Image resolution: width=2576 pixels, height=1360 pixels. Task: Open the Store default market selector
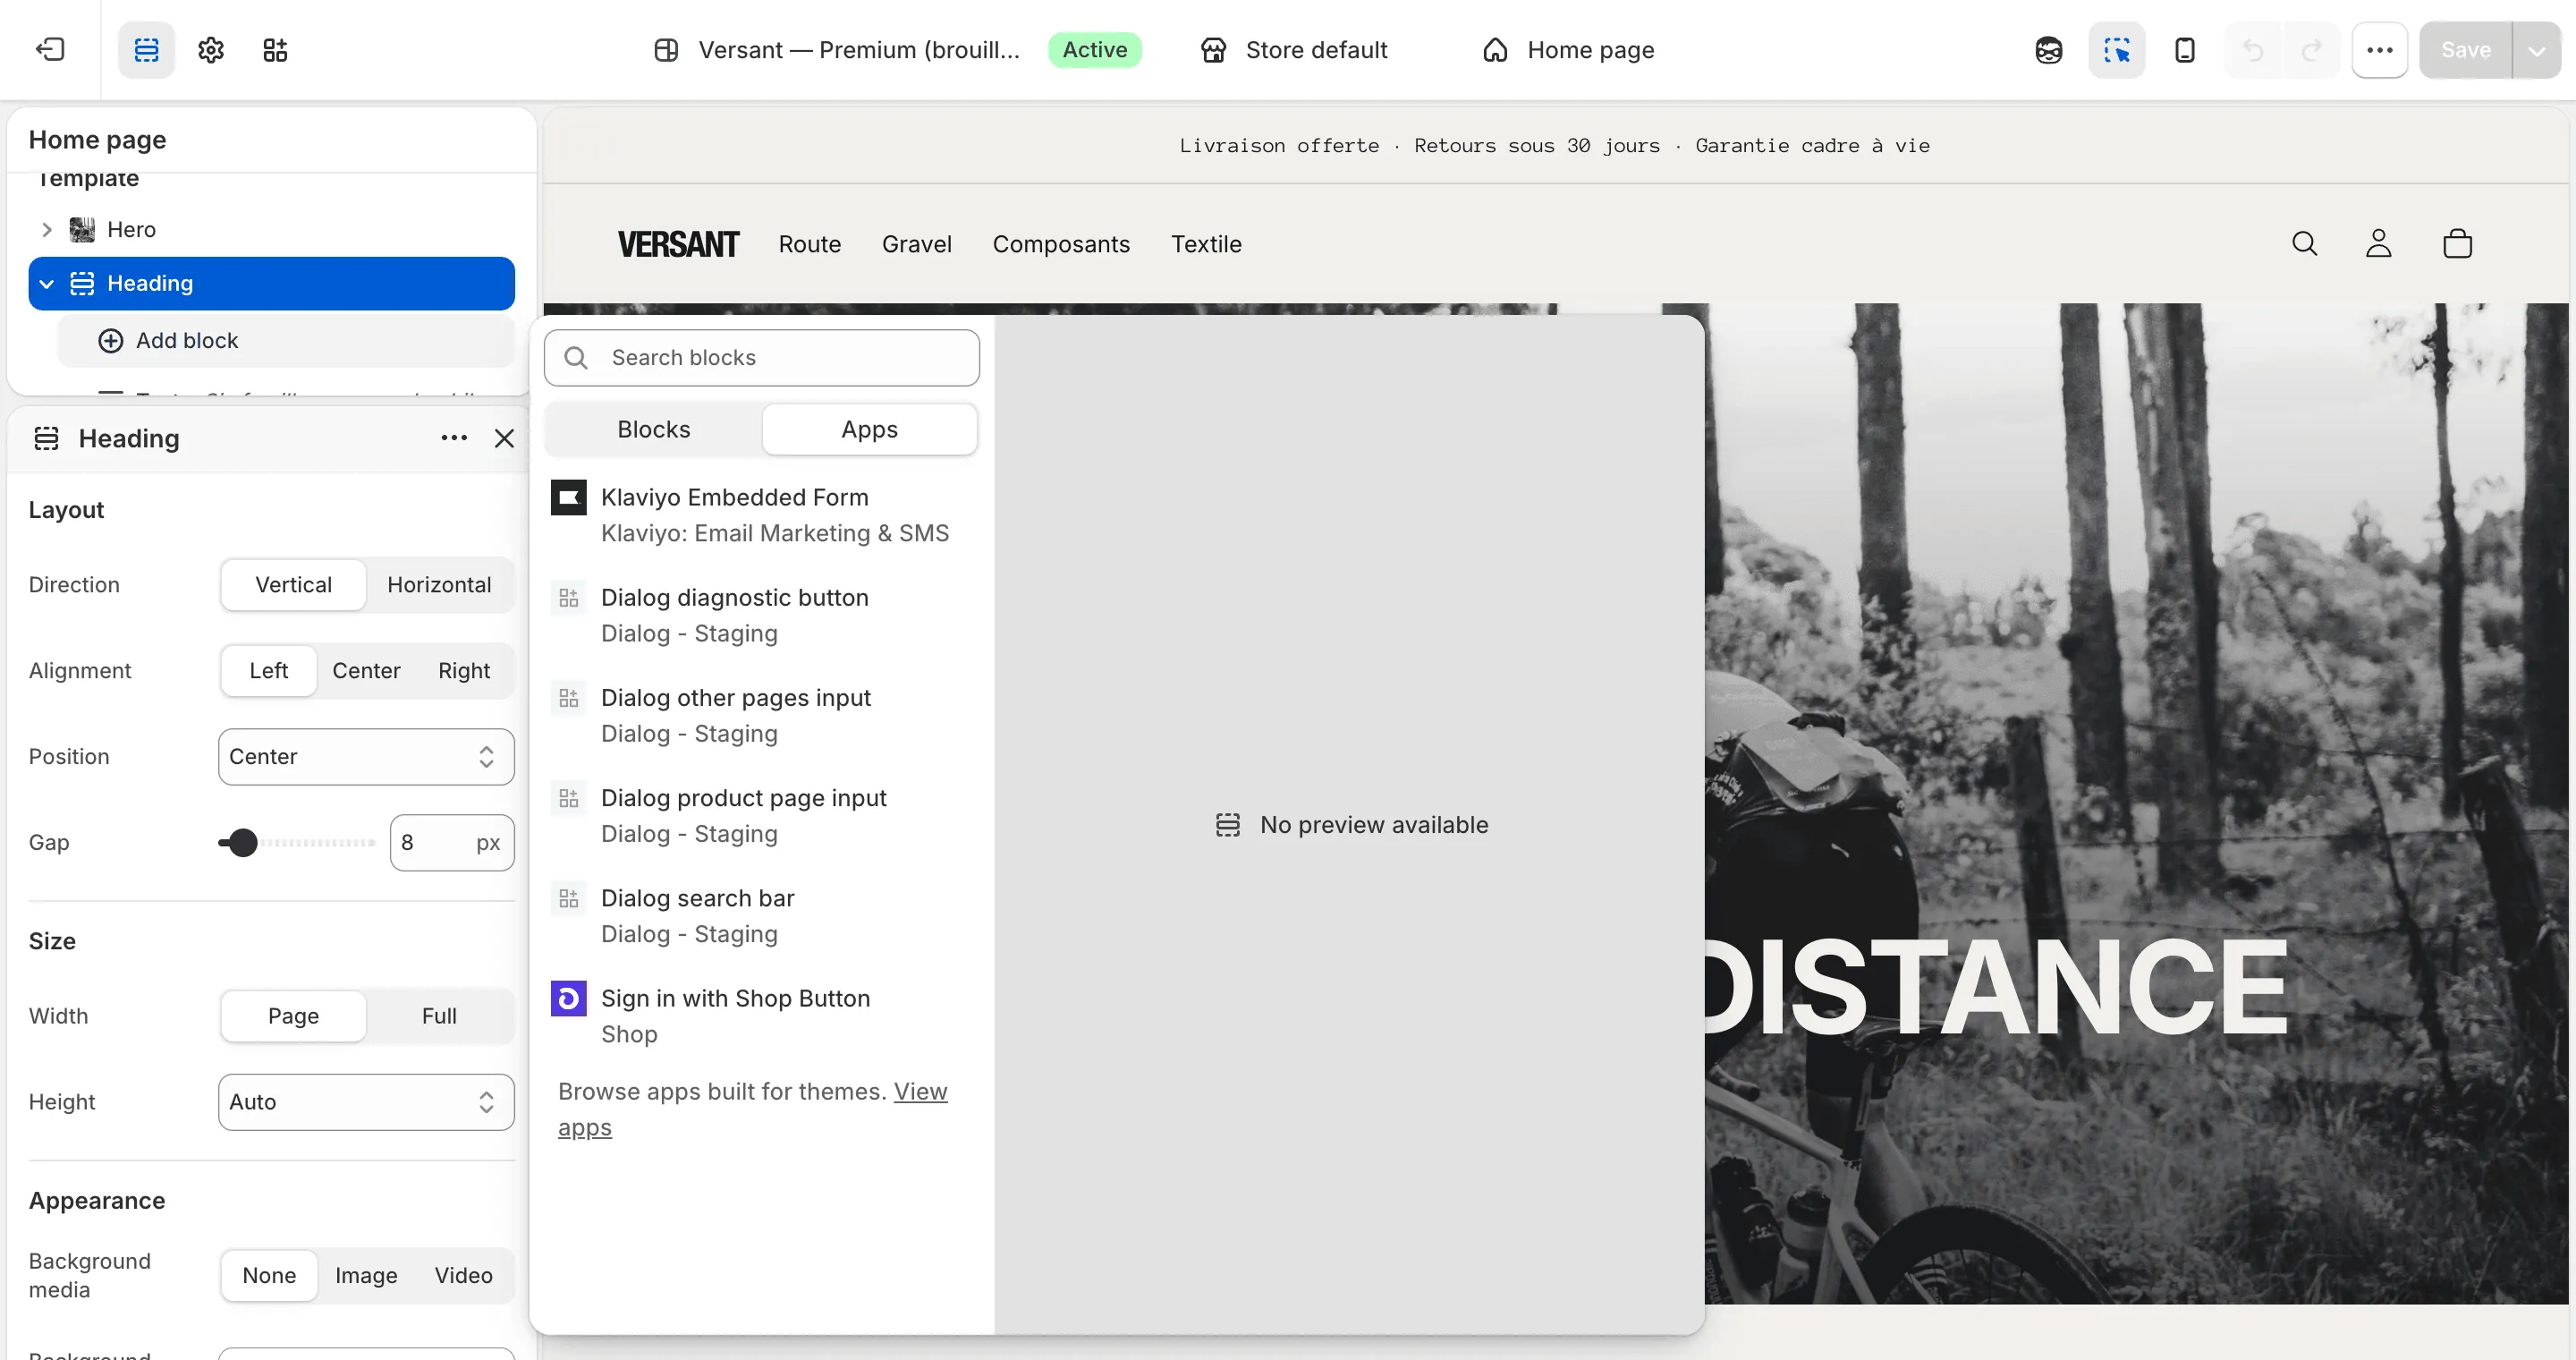click(x=1294, y=50)
